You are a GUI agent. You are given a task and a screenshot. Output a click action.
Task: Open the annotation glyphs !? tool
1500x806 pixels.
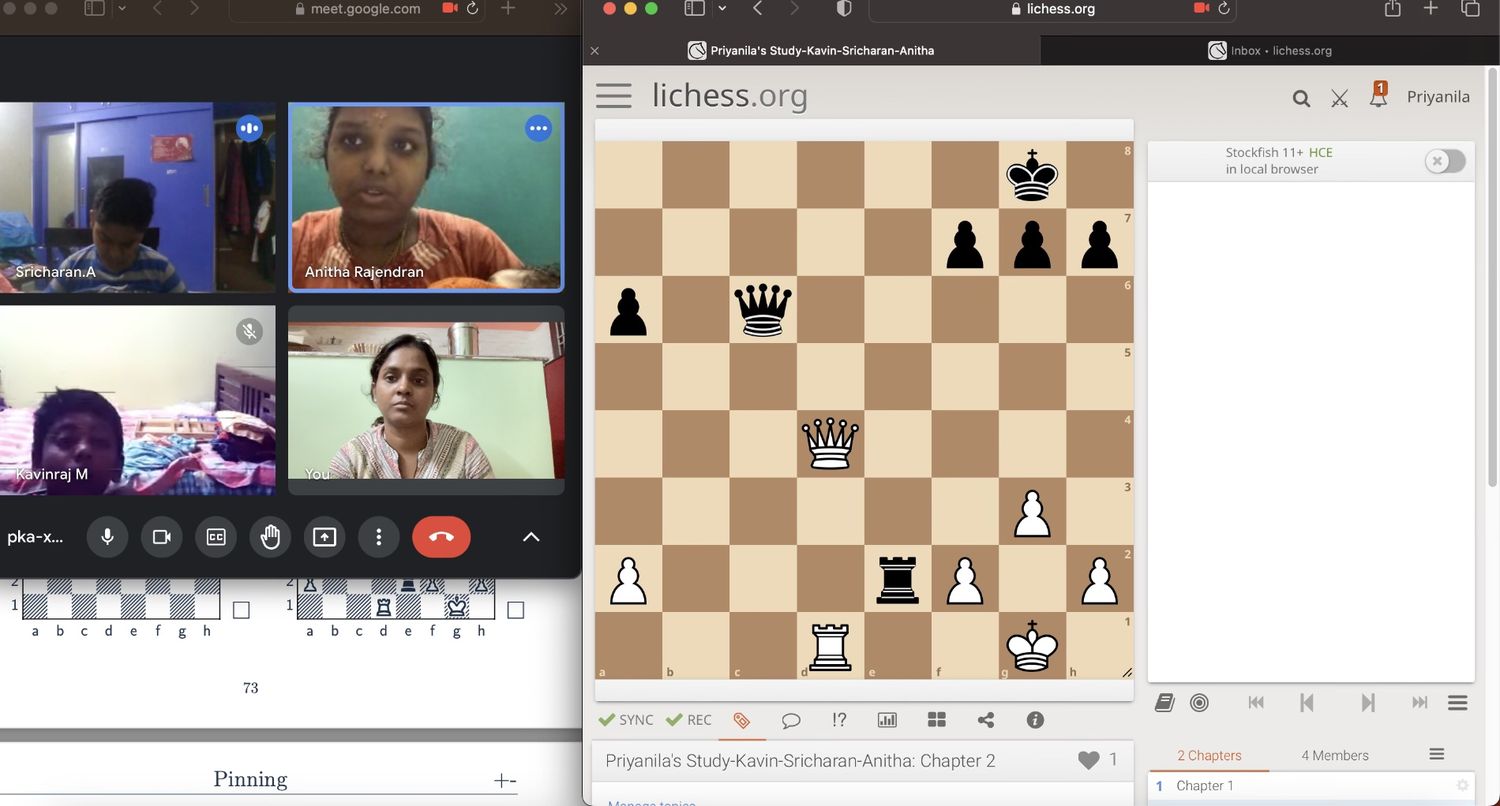click(839, 720)
